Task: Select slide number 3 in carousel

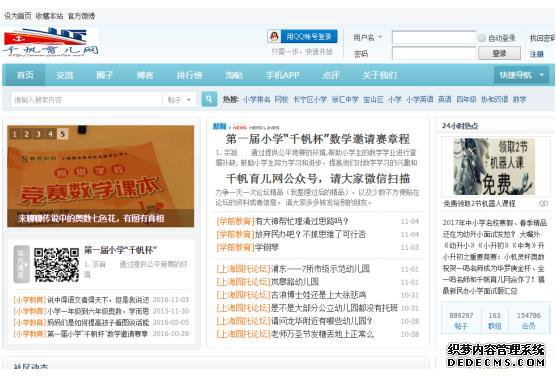Action: click(x=38, y=134)
